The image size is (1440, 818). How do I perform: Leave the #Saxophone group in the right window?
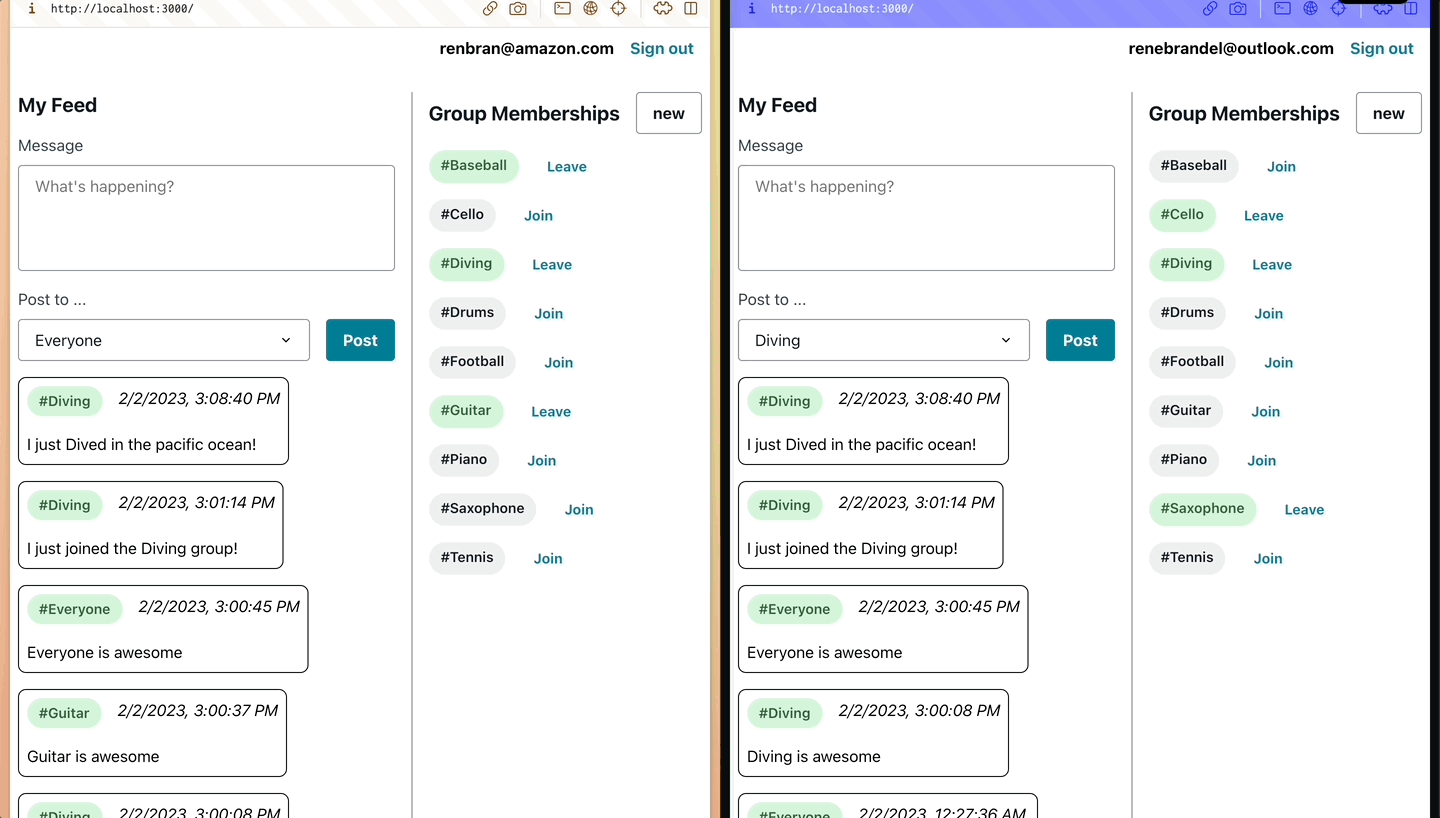coord(1304,509)
